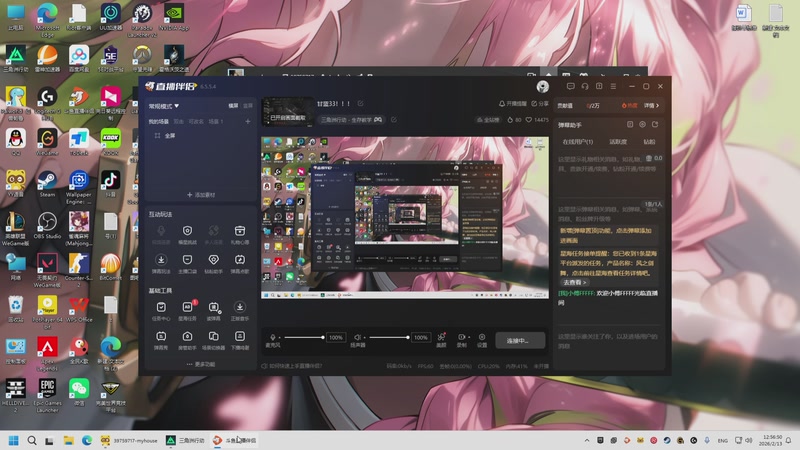This screenshot has width=800, height=450.
Task: Open File Explorer from taskbar
Action: point(68,440)
